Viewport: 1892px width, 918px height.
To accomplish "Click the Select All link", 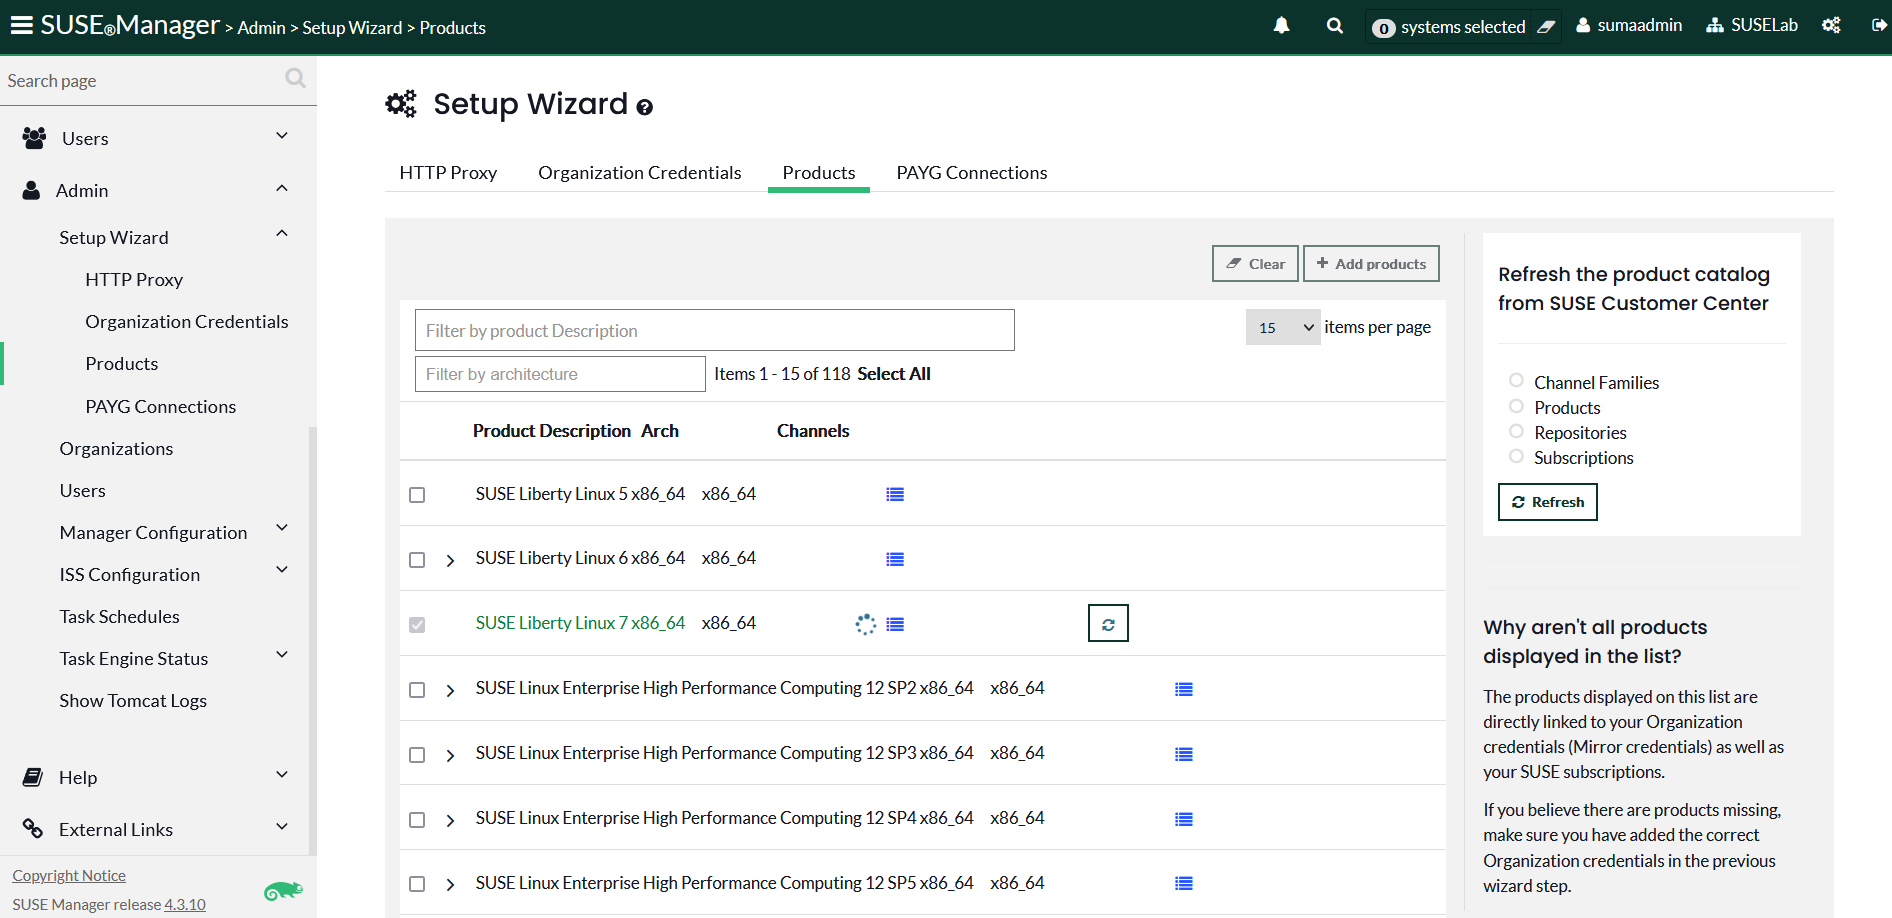I will coord(894,374).
